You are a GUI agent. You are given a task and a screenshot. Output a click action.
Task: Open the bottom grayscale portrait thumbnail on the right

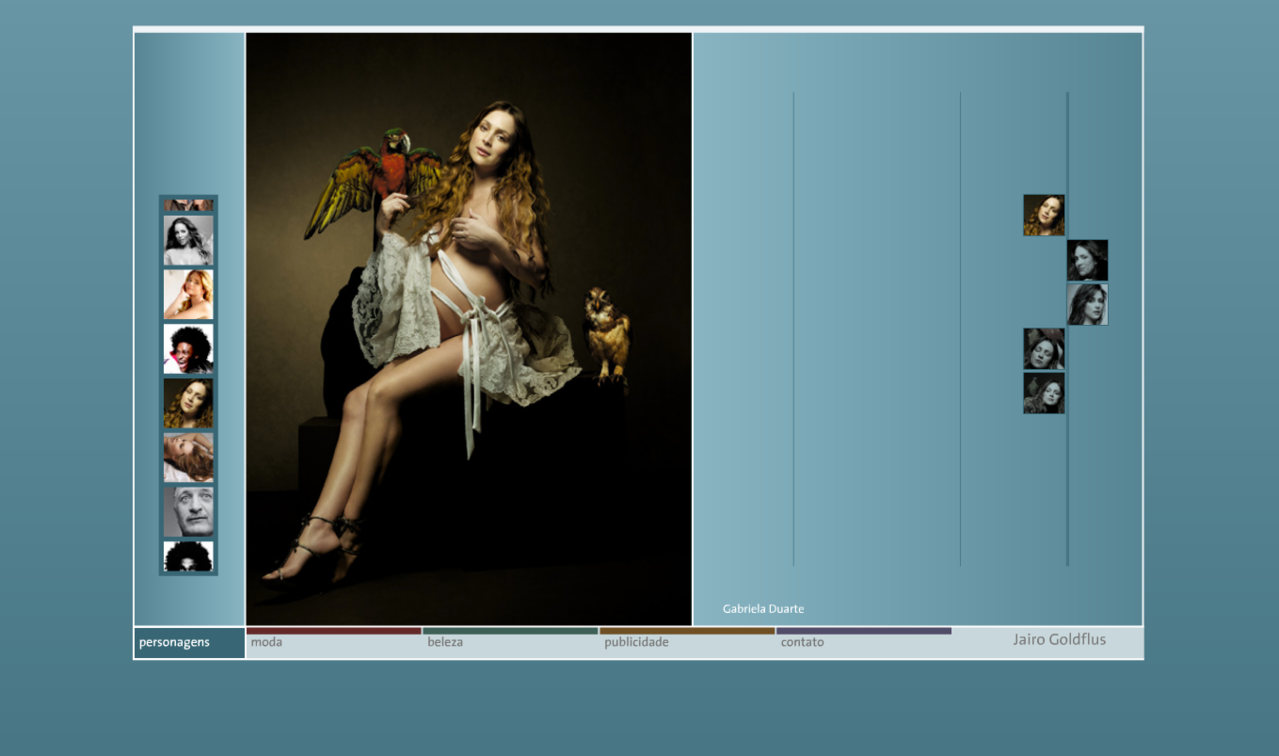coord(1044,393)
